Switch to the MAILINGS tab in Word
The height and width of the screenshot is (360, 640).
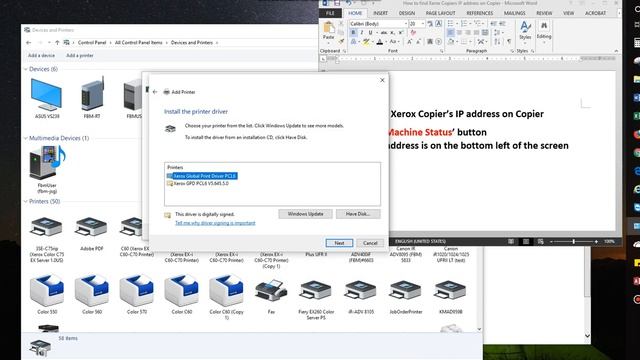[x=515, y=13]
